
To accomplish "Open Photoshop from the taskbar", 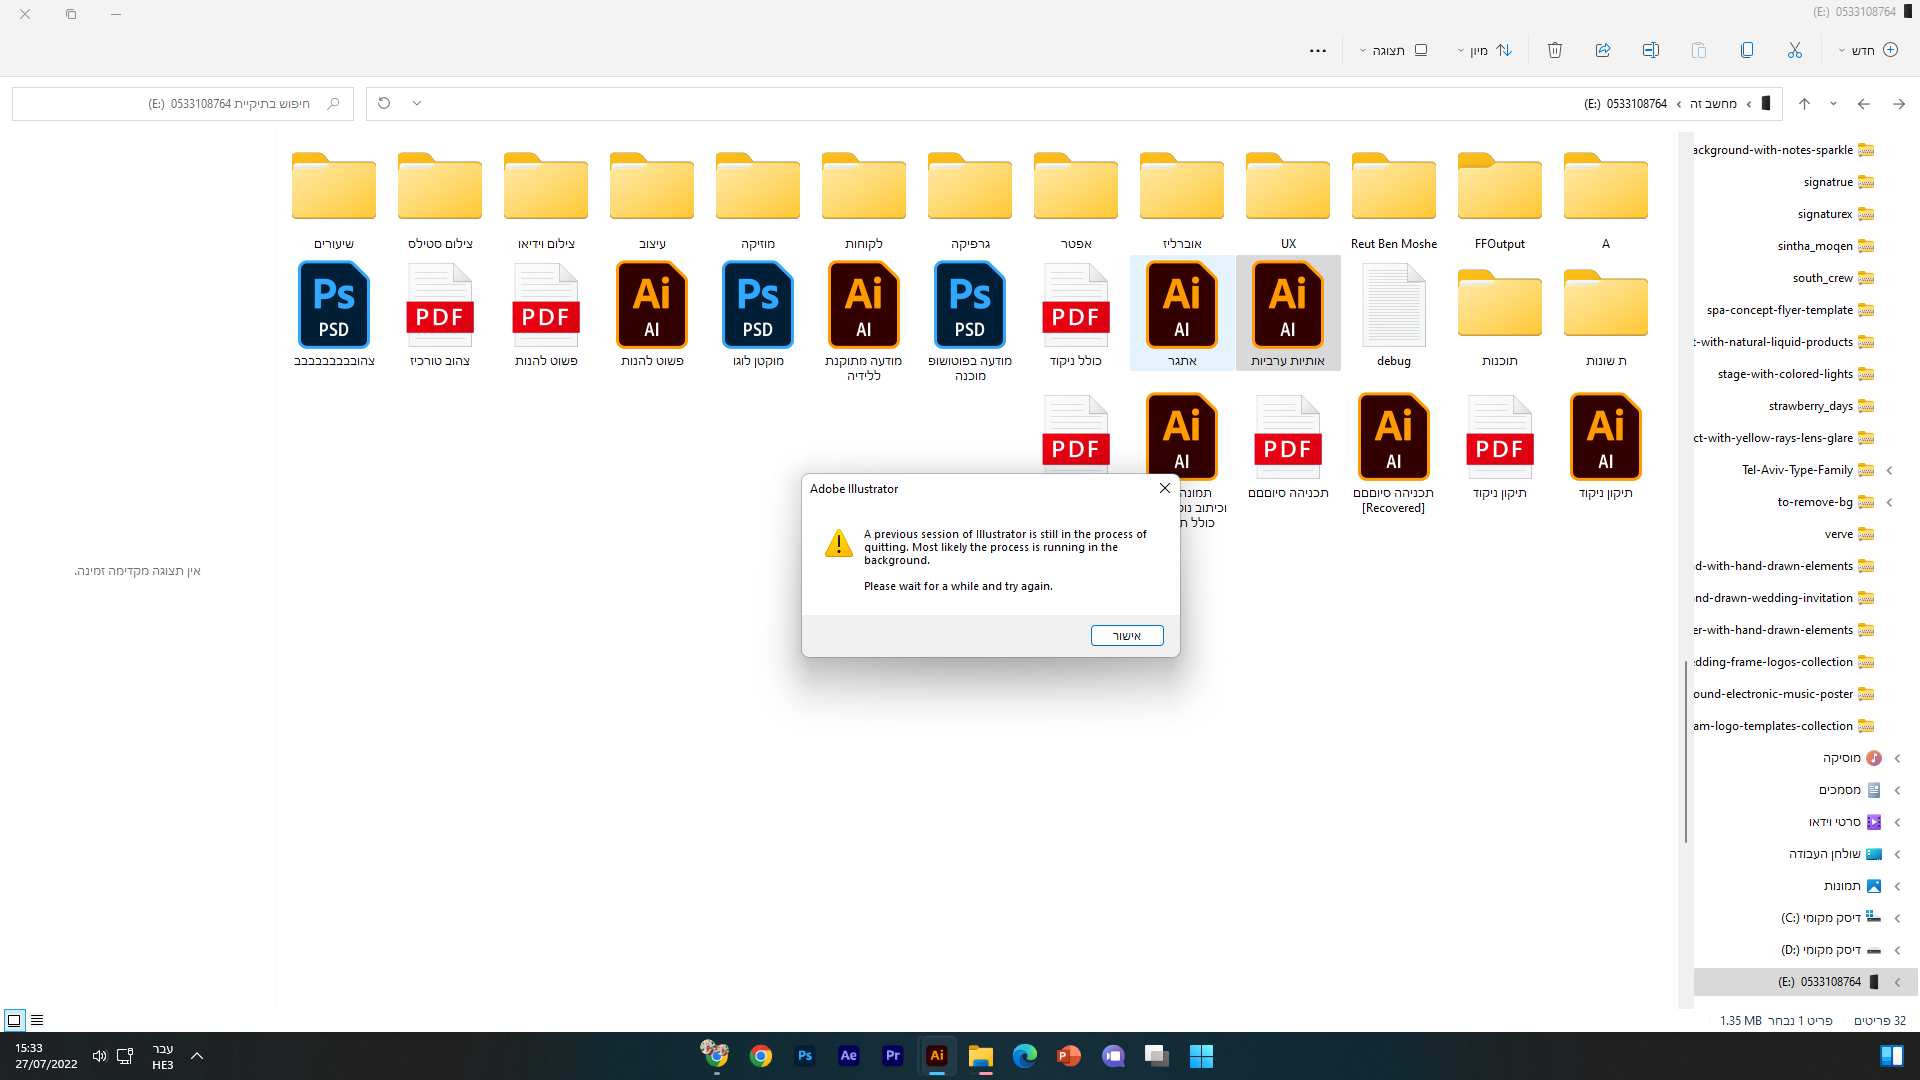I will pos(805,1056).
